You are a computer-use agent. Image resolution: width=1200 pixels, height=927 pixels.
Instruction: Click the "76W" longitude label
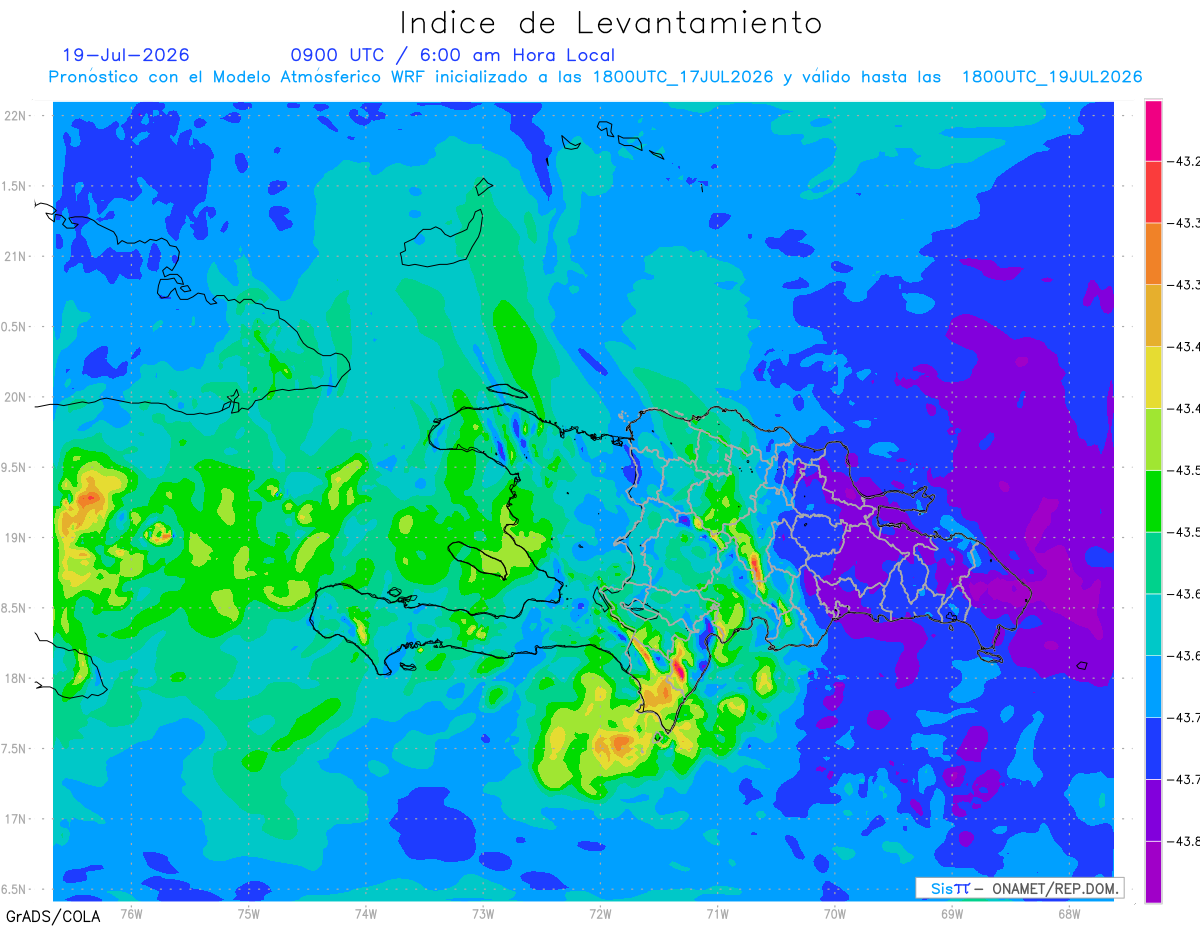coord(132,914)
